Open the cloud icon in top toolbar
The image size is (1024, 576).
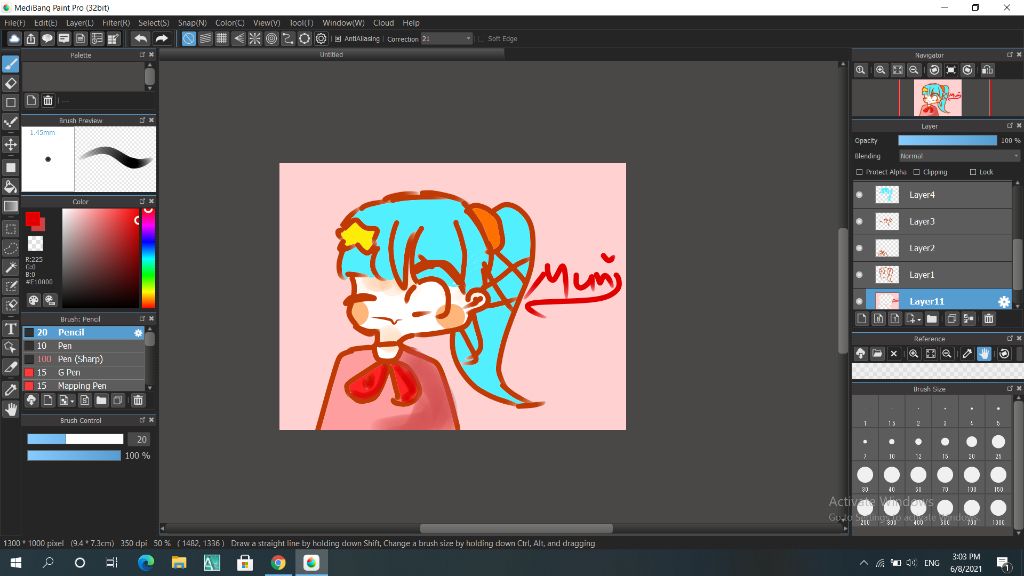[x=14, y=39]
